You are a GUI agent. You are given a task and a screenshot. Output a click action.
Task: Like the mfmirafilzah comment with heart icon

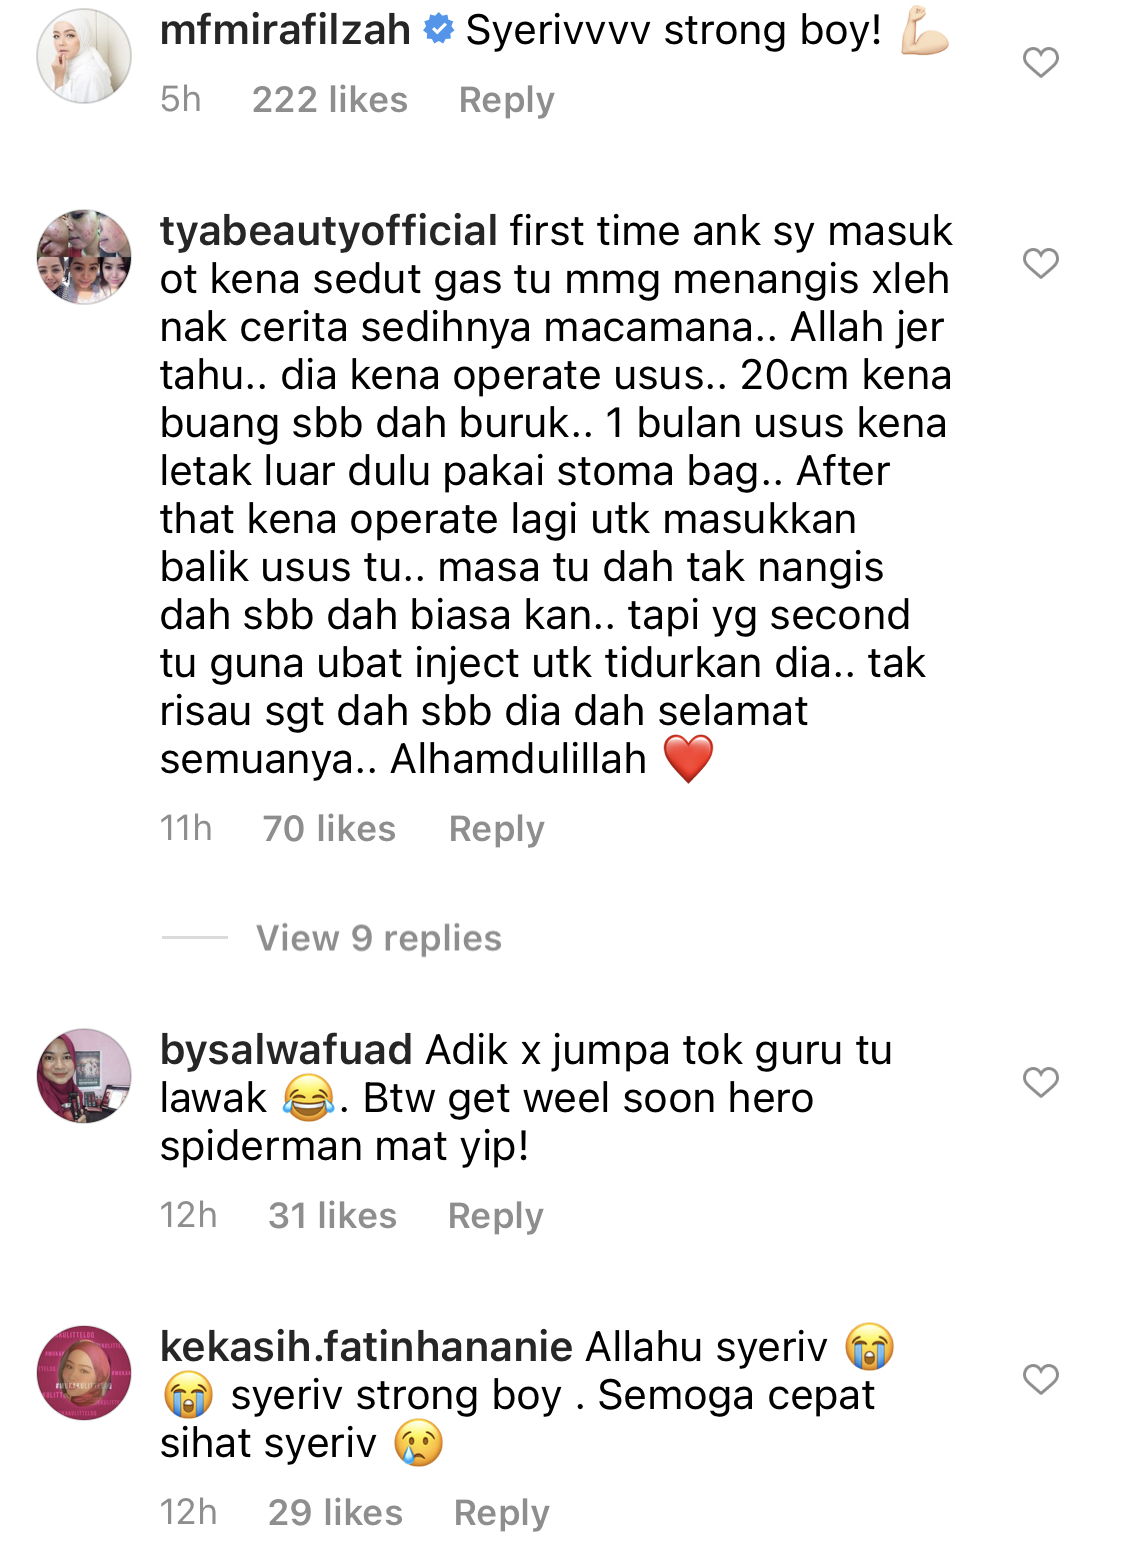(1041, 63)
